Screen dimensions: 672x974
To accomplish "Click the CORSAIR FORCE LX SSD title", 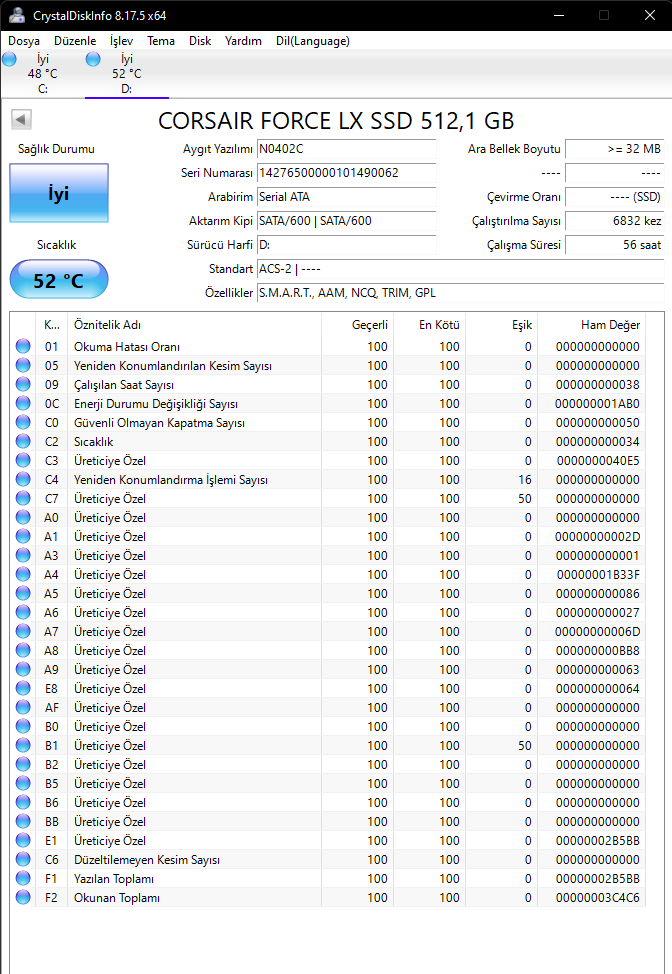I will click(x=336, y=121).
